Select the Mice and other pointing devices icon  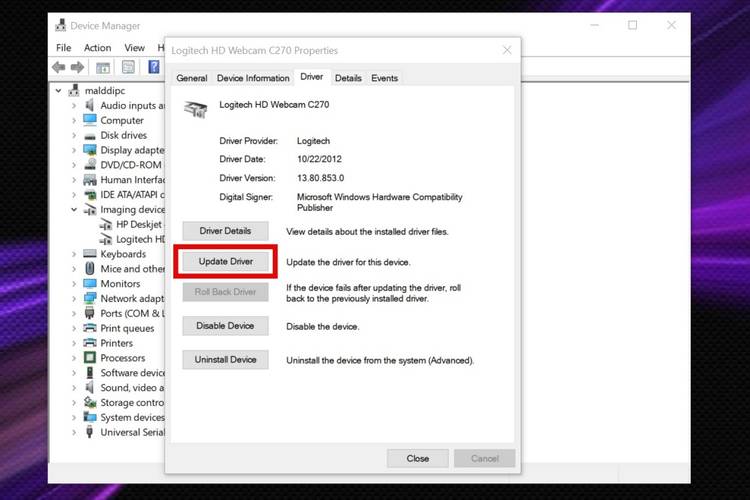click(x=90, y=268)
